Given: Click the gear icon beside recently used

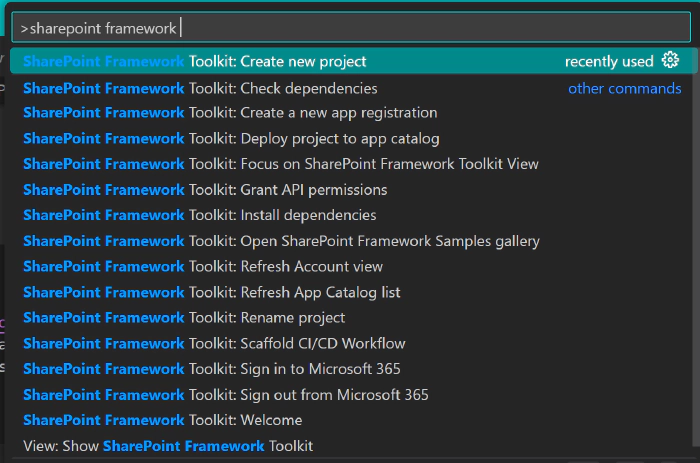Looking at the screenshot, I should (x=670, y=61).
